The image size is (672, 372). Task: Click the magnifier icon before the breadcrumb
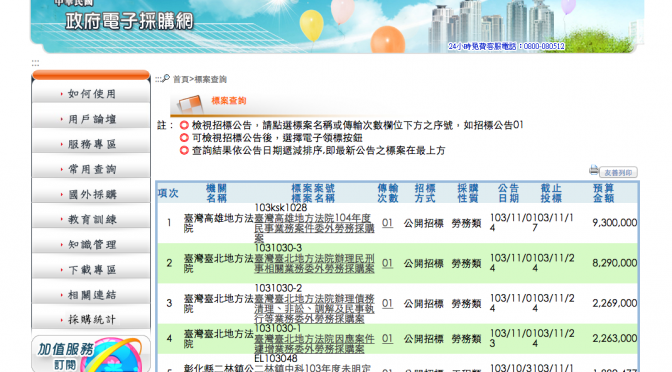pos(165,78)
